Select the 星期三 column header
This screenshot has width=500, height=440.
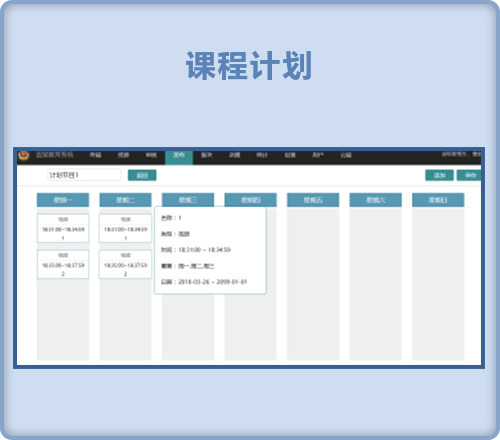188,200
